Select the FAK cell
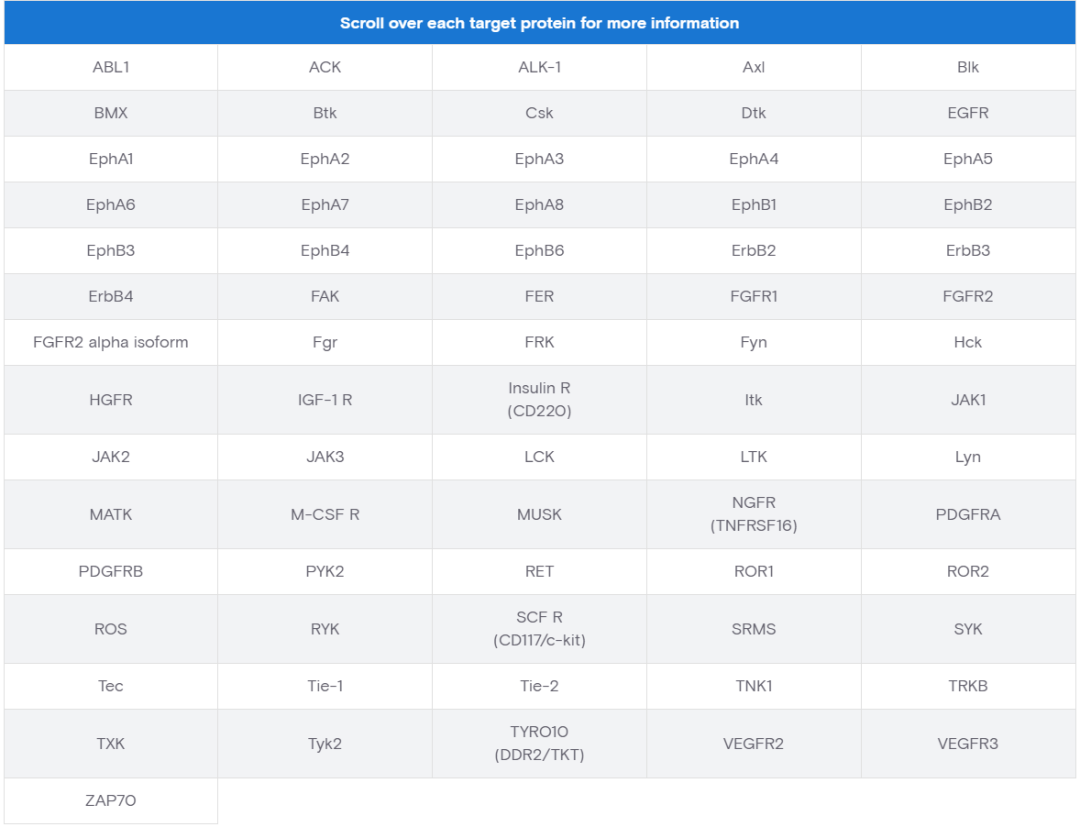 tap(325, 297)
